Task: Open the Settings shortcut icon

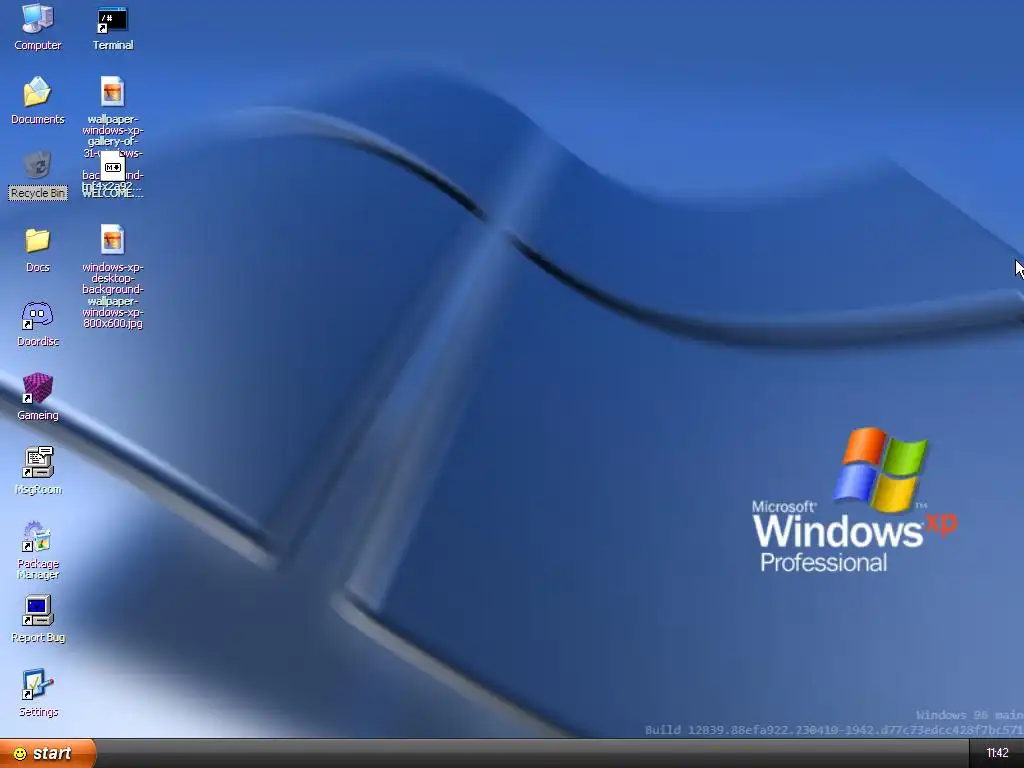Action: pyautogui.click(x=37, y=692)
